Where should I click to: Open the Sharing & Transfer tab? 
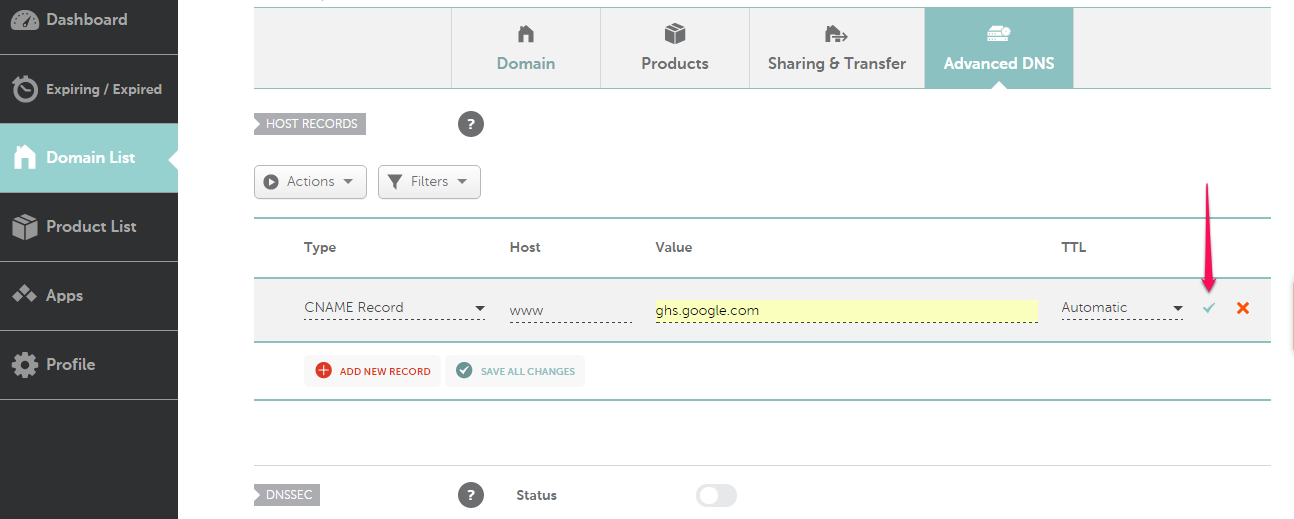pos(837,48)
